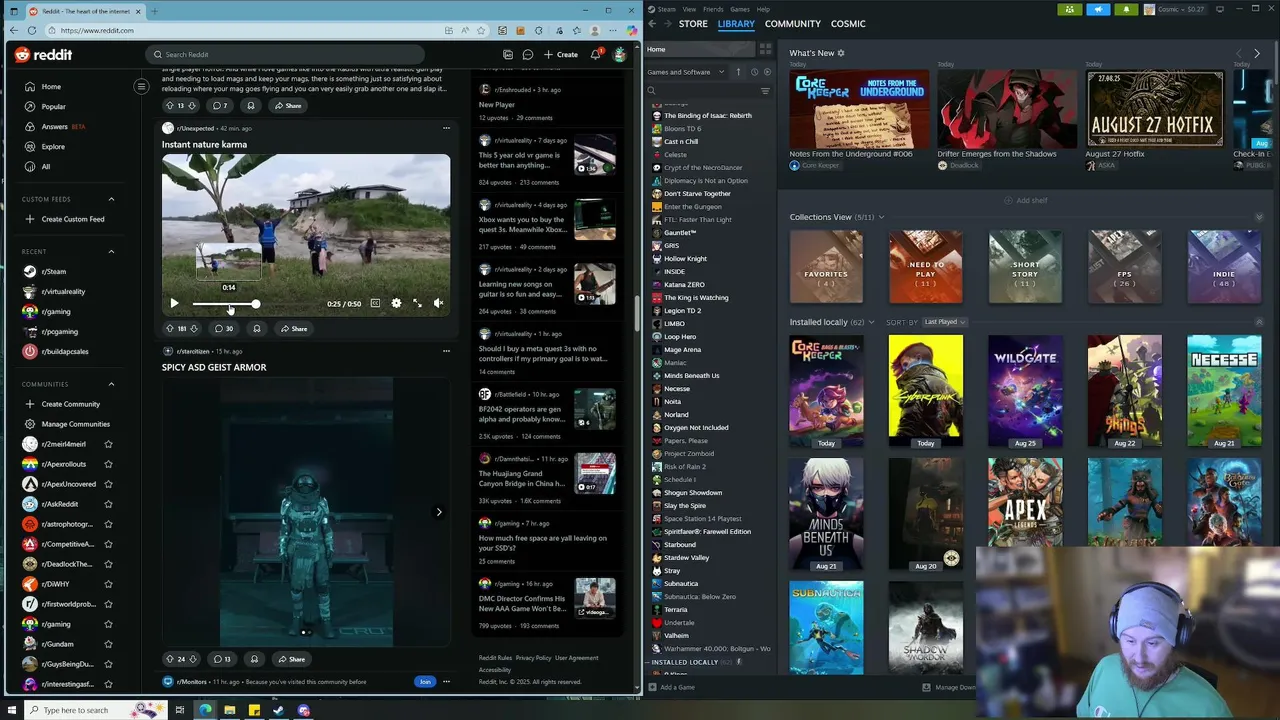Open the COSMIC profile tab in Steam
This screenshot has width=1280, height=720.
(848, 24)
